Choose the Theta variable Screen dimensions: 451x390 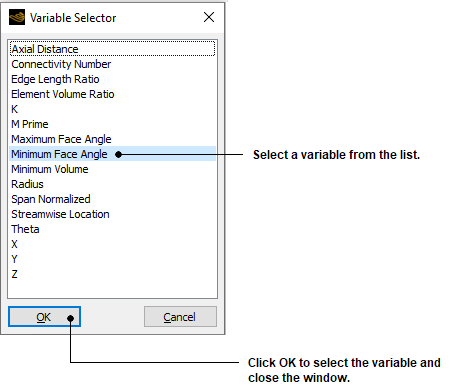click(x=112, y=229)
